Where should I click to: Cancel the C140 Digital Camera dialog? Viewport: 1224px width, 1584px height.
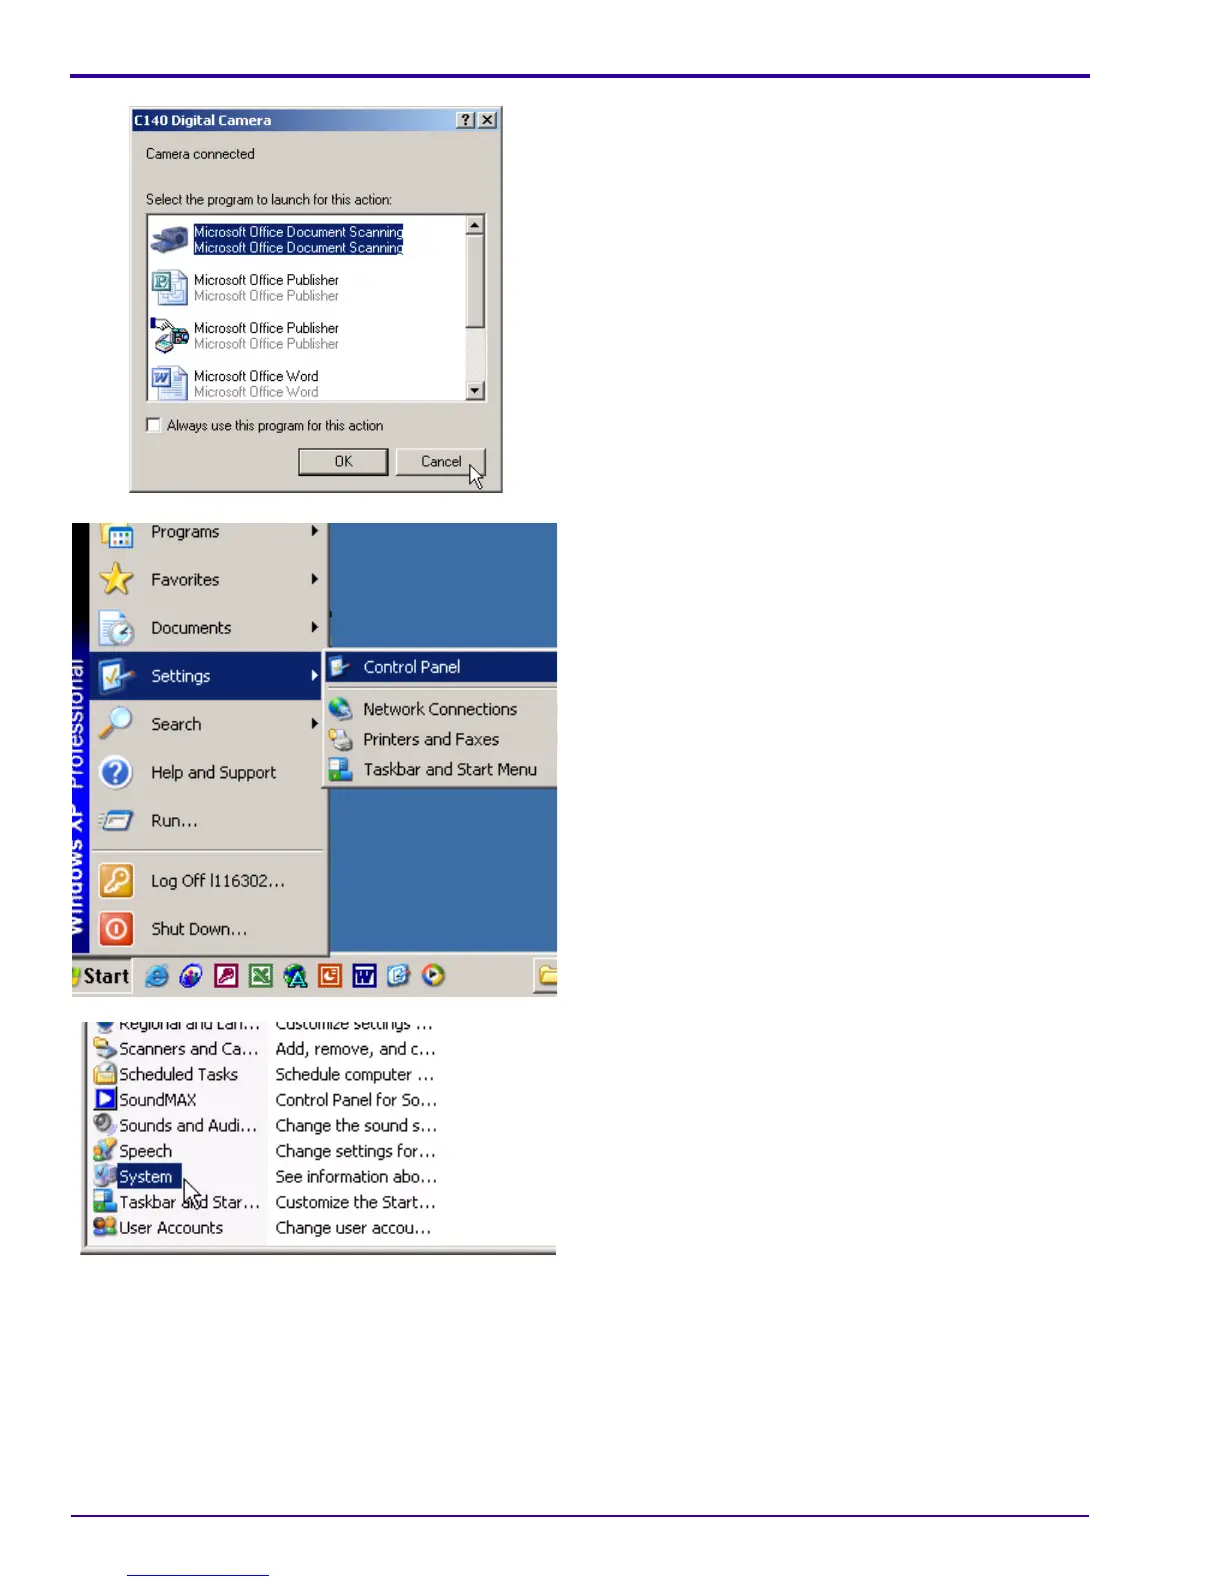point(441,461)
